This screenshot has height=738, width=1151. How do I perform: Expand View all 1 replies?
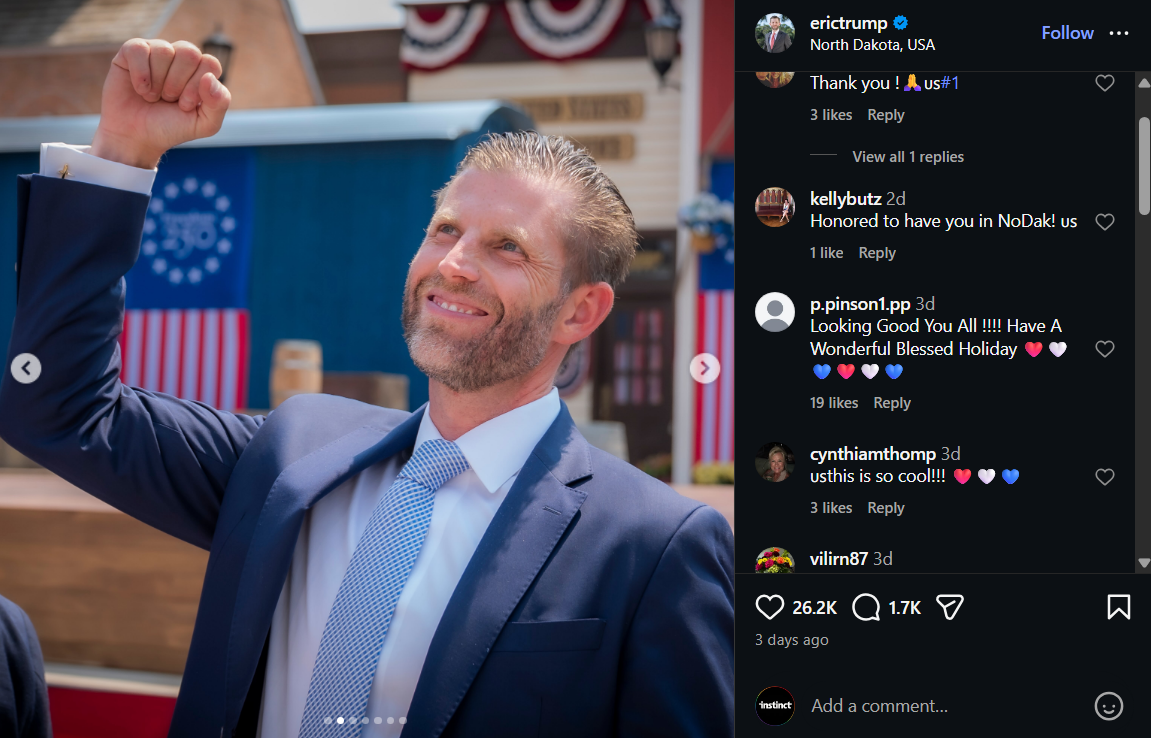click(908, 156)
